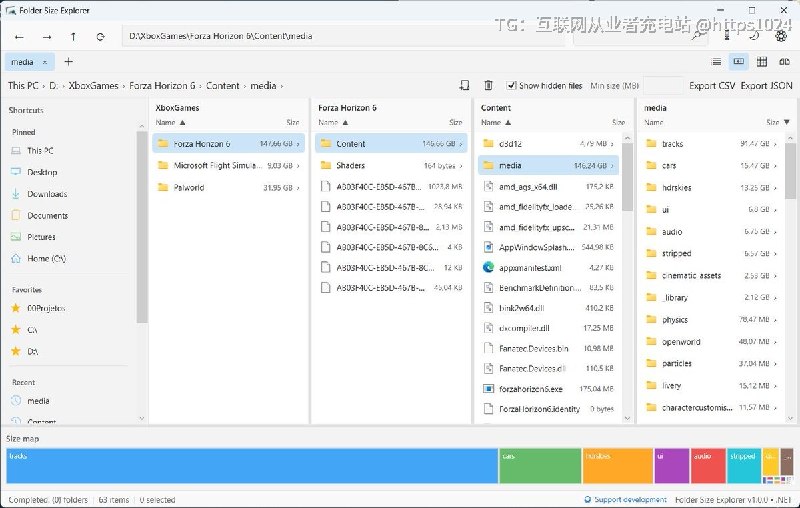This screenshot has width=800, height=508.
Task: Select bink2w64.dll in Content
Action: pyautogui.click(x=548, y=308)
